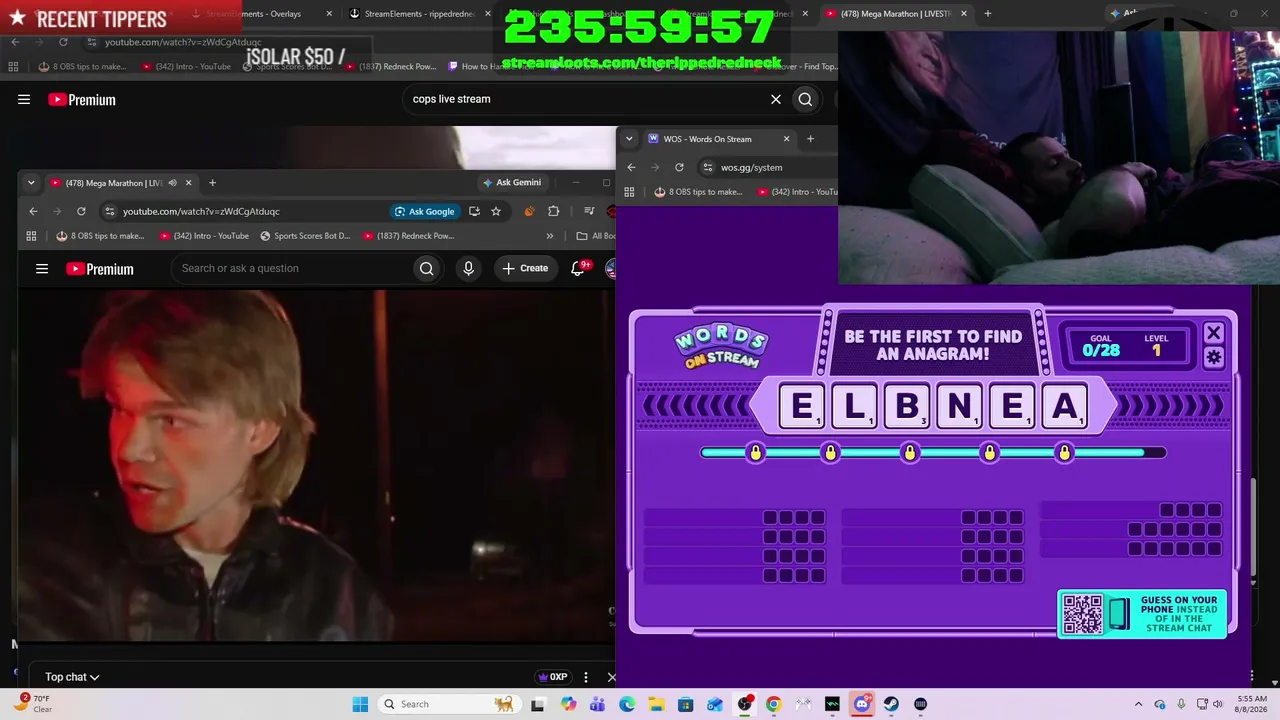This screenshot has width=1280, height=720.
Task: Reload the wos.gg page
Action: pos(679,167)
